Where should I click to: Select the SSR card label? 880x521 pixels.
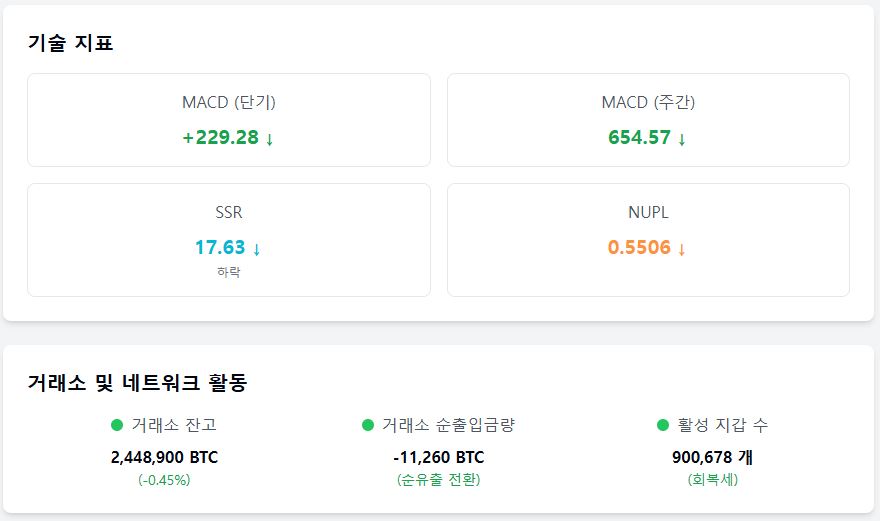pyautogui.click(x=229, y=212)
